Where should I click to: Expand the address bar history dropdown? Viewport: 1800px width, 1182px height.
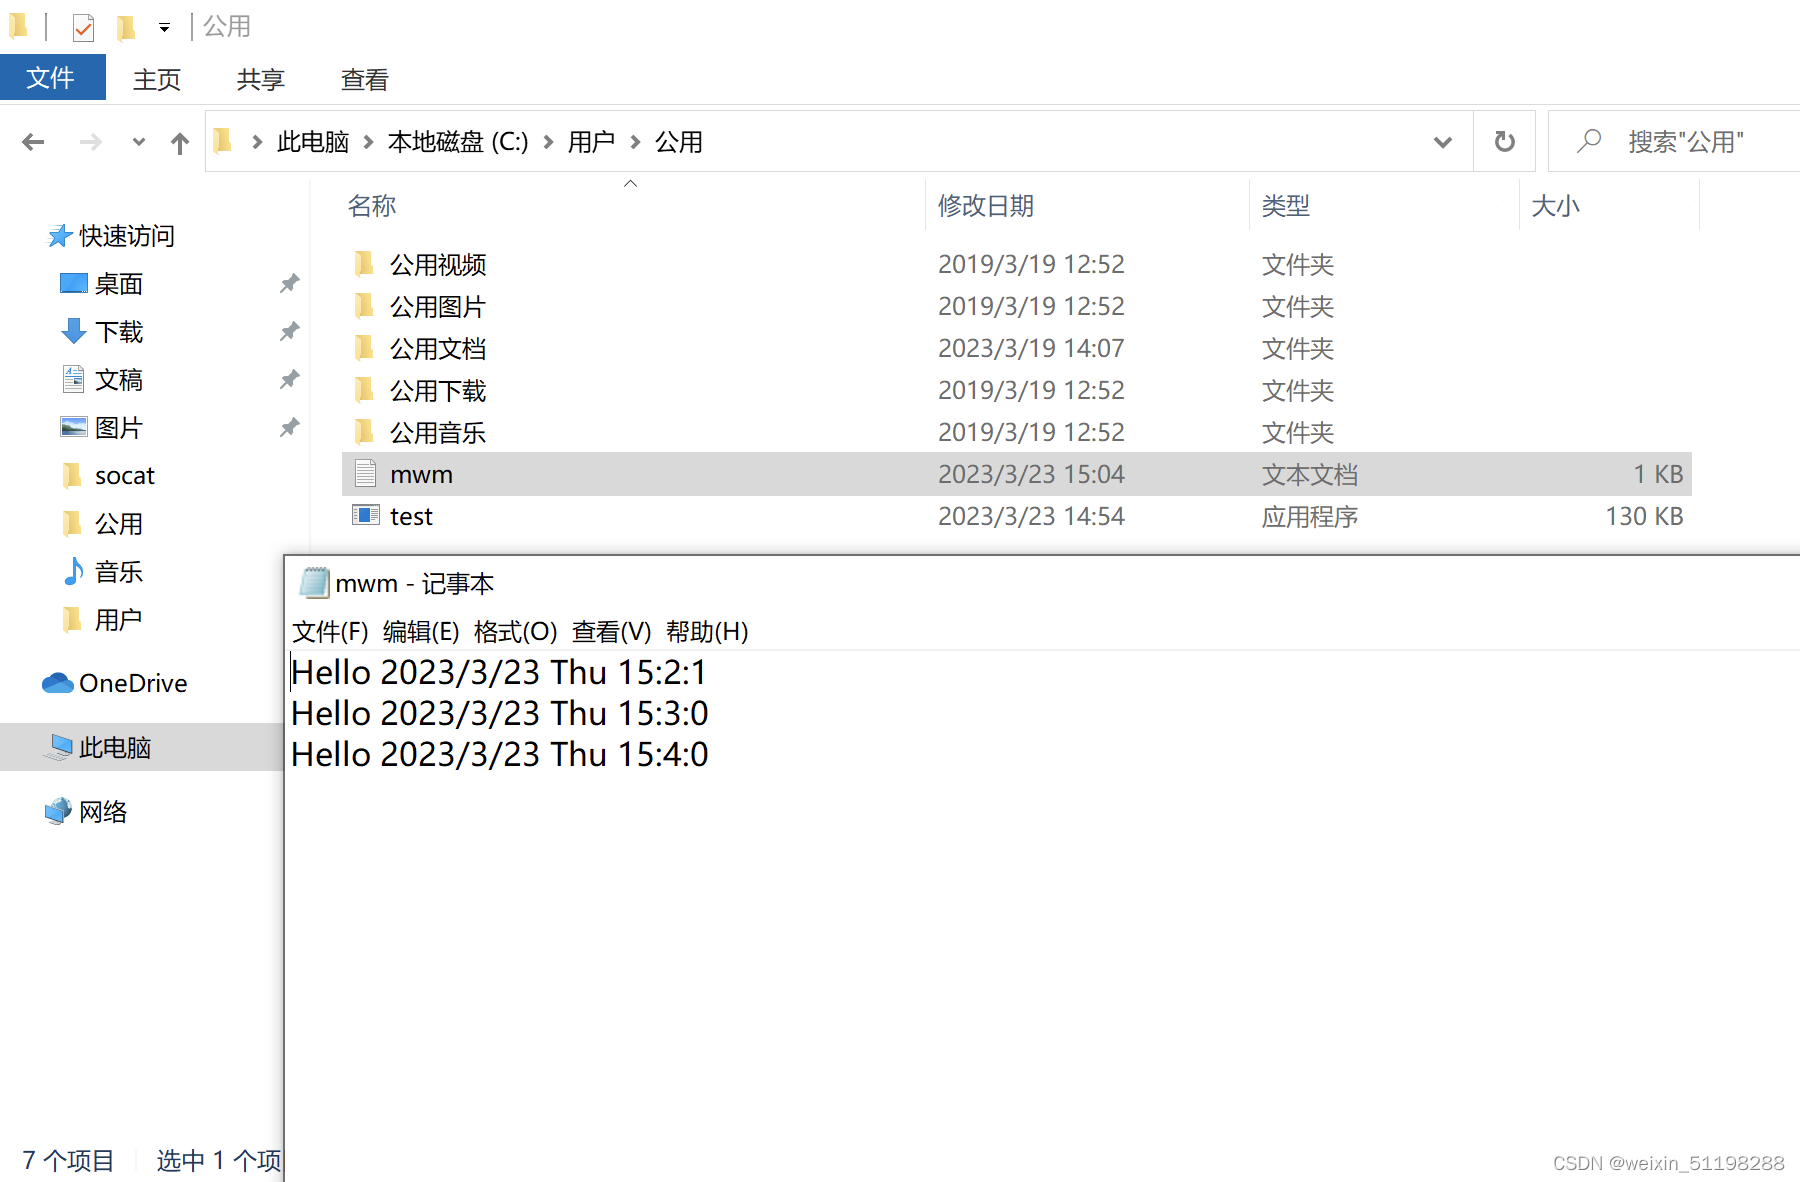[1442, 142]
